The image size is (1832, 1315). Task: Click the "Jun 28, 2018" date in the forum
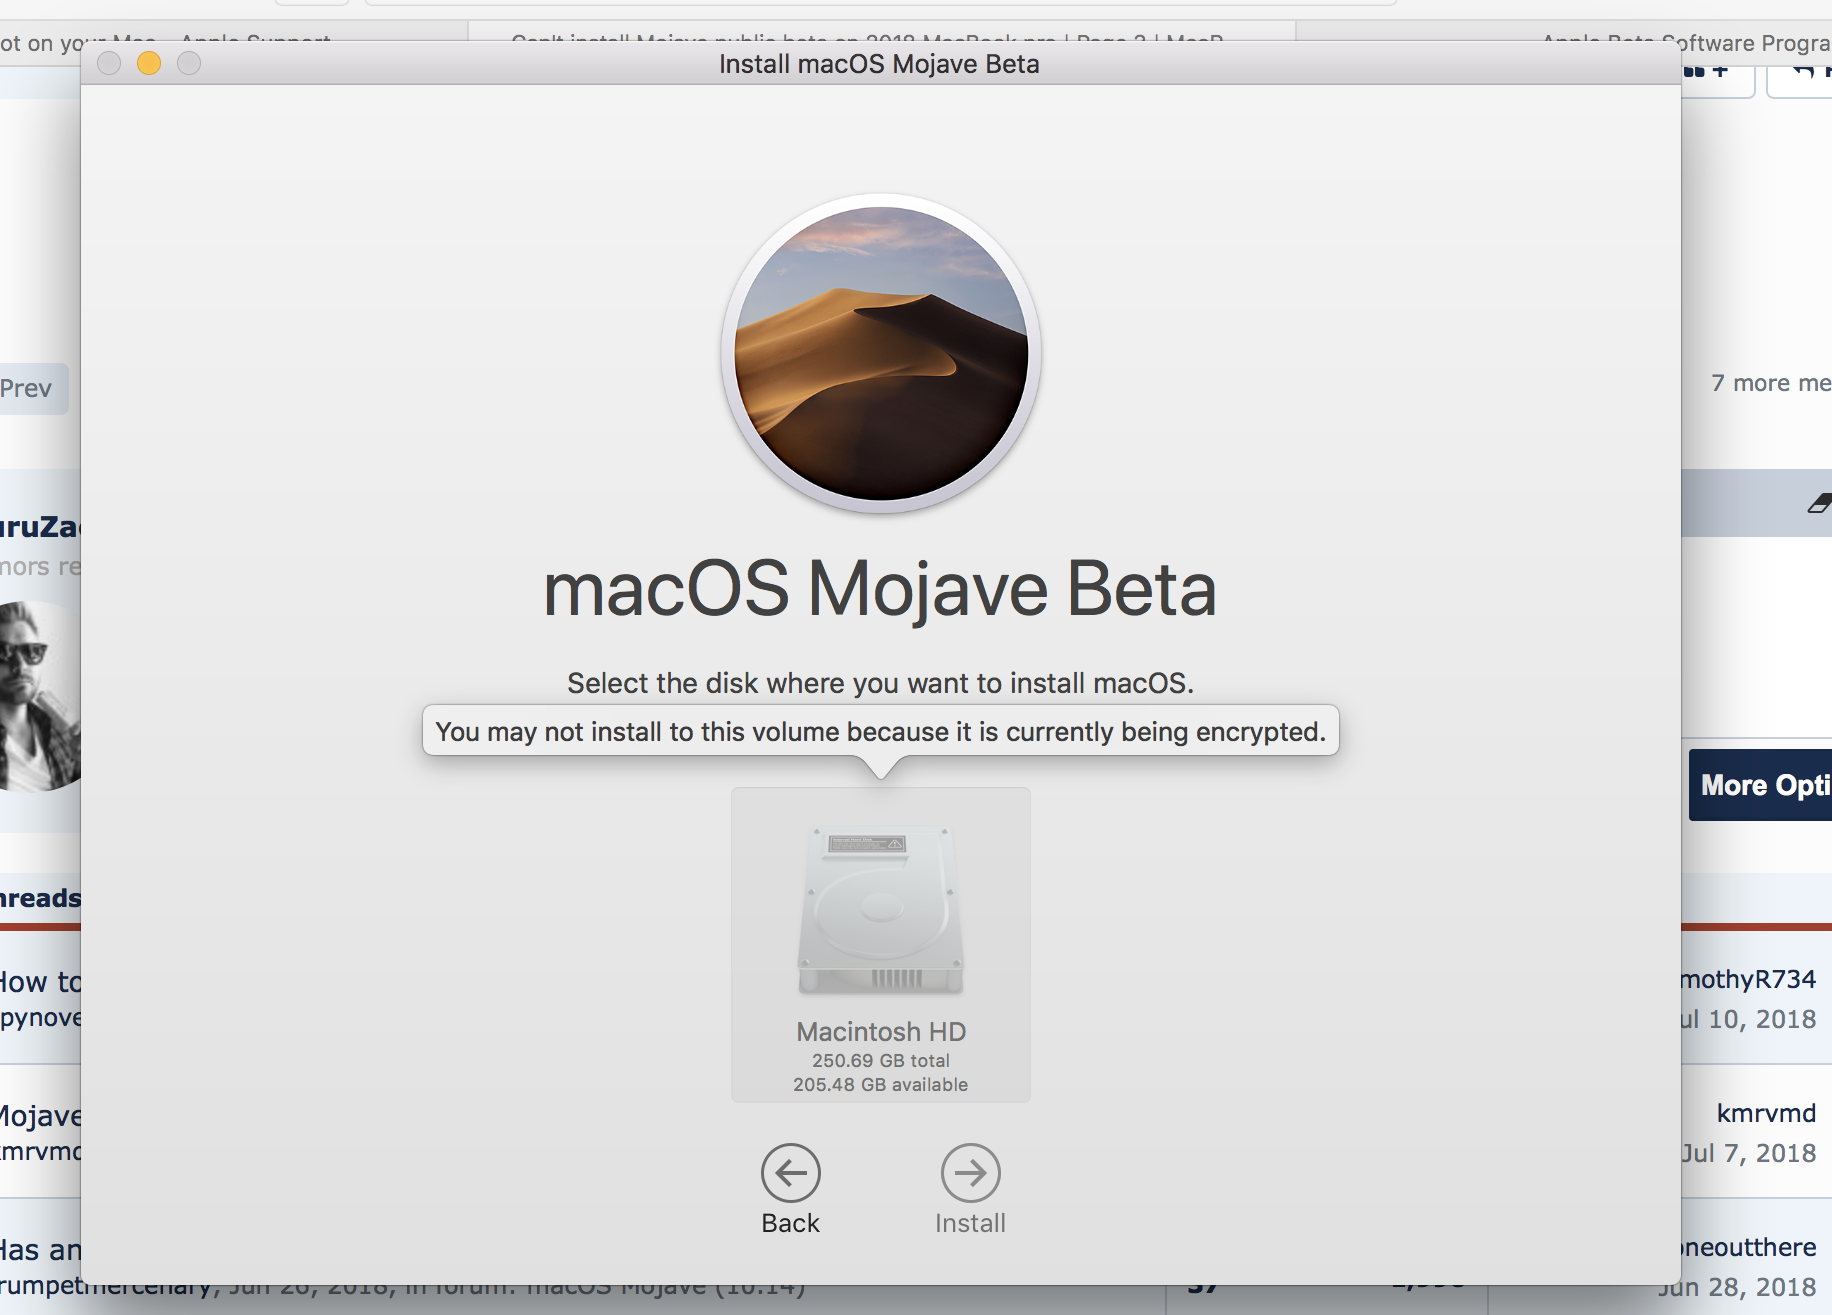(1738, 1287)
